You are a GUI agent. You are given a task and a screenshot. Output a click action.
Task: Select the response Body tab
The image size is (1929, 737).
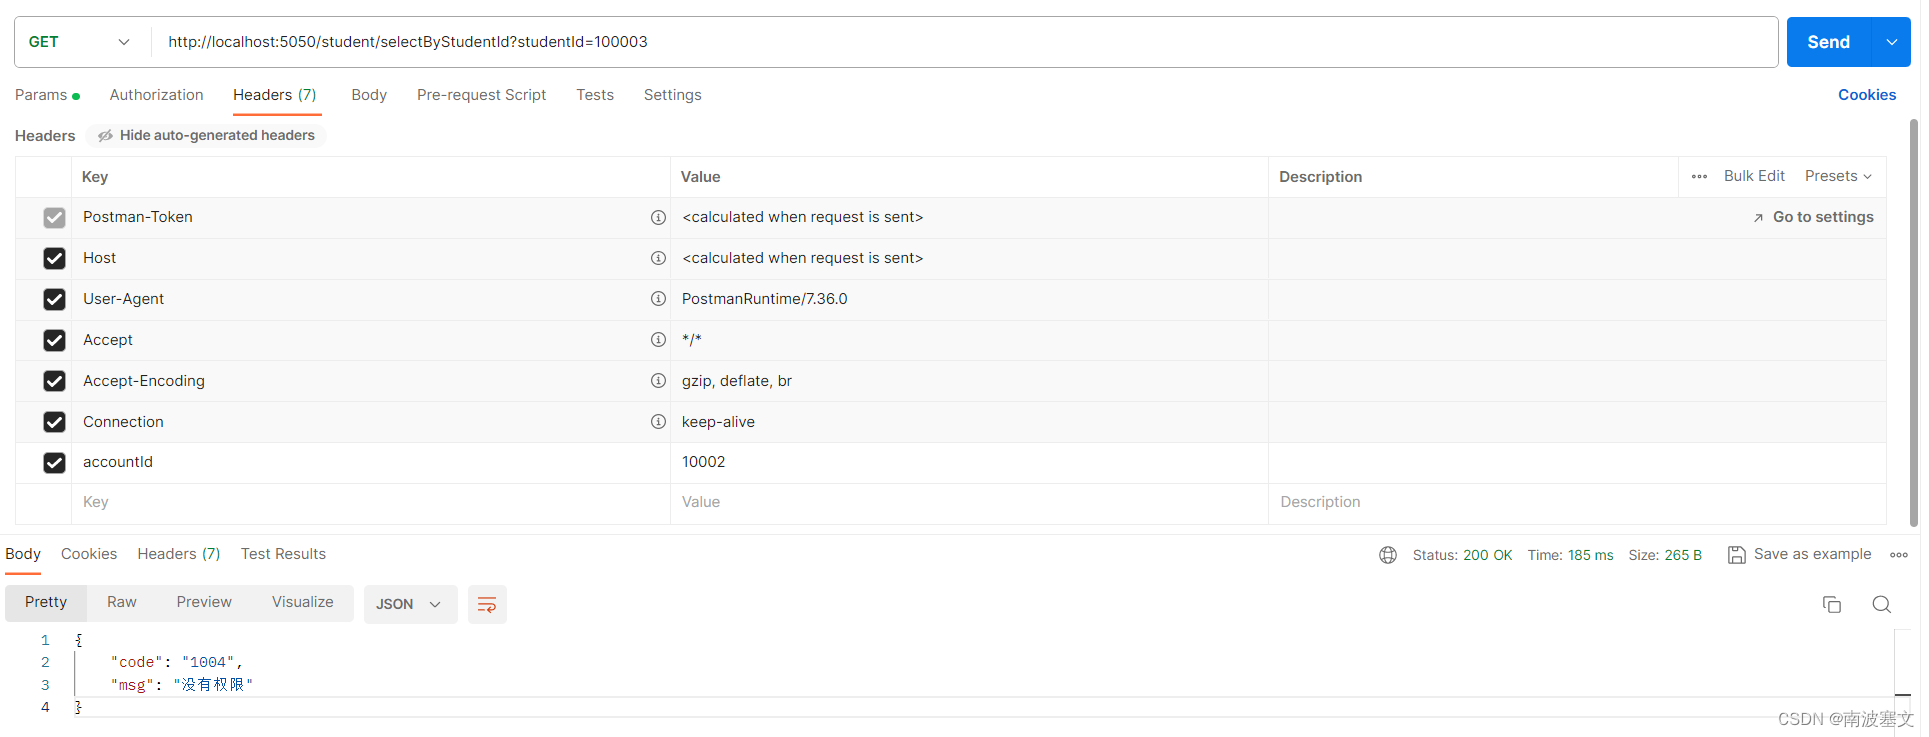[x=23, y=554]
